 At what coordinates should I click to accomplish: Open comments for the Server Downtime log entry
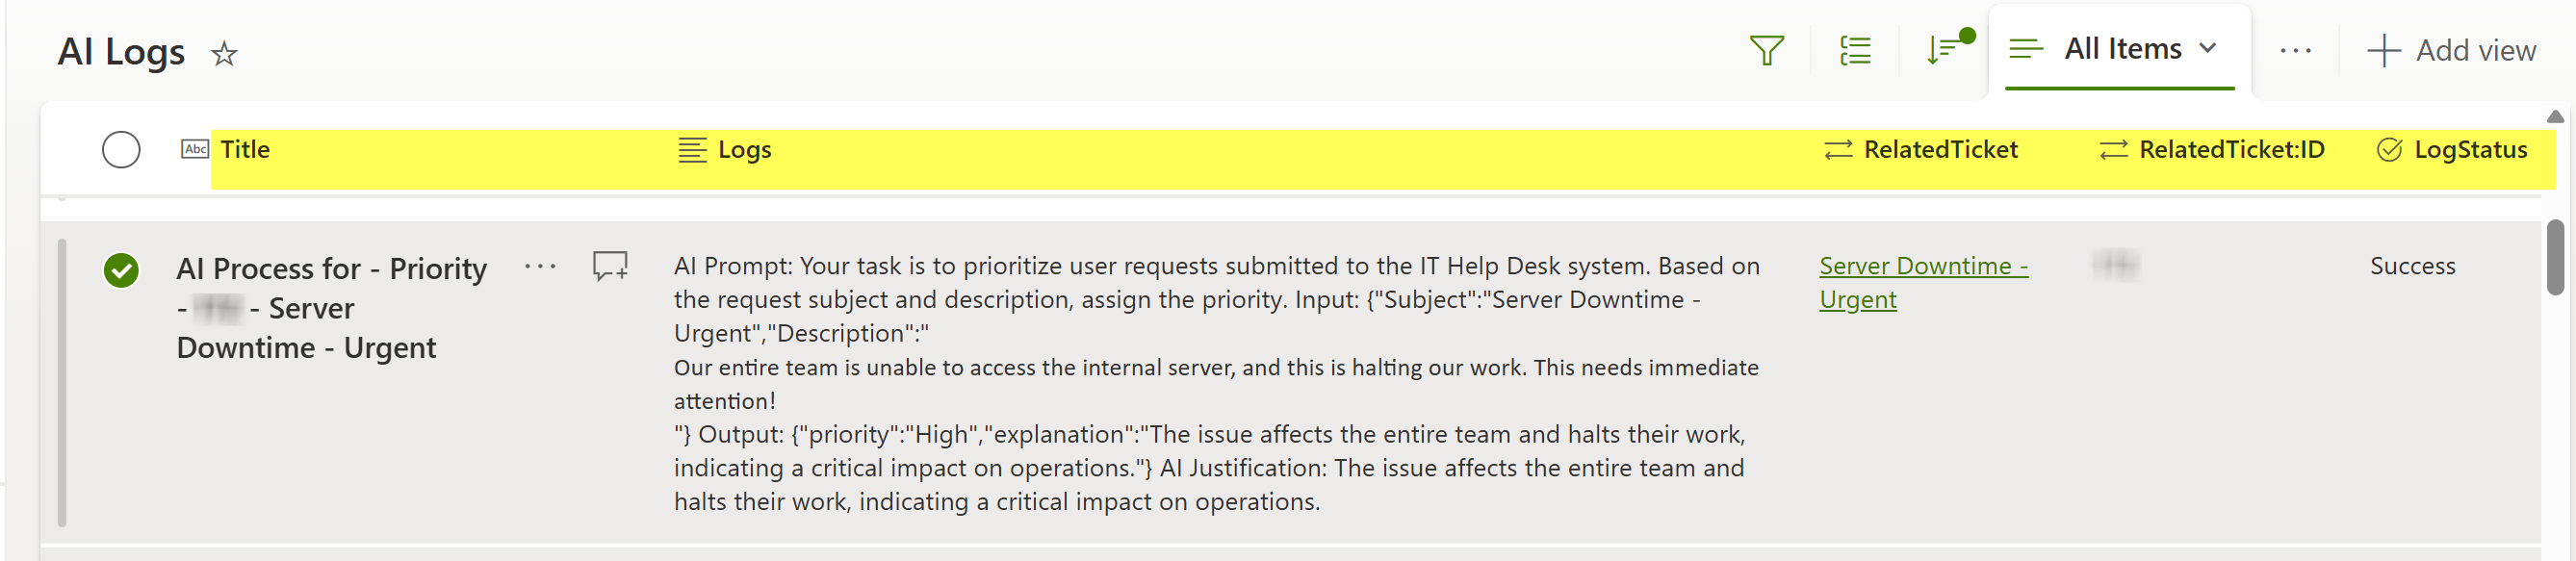pos(610,267)
